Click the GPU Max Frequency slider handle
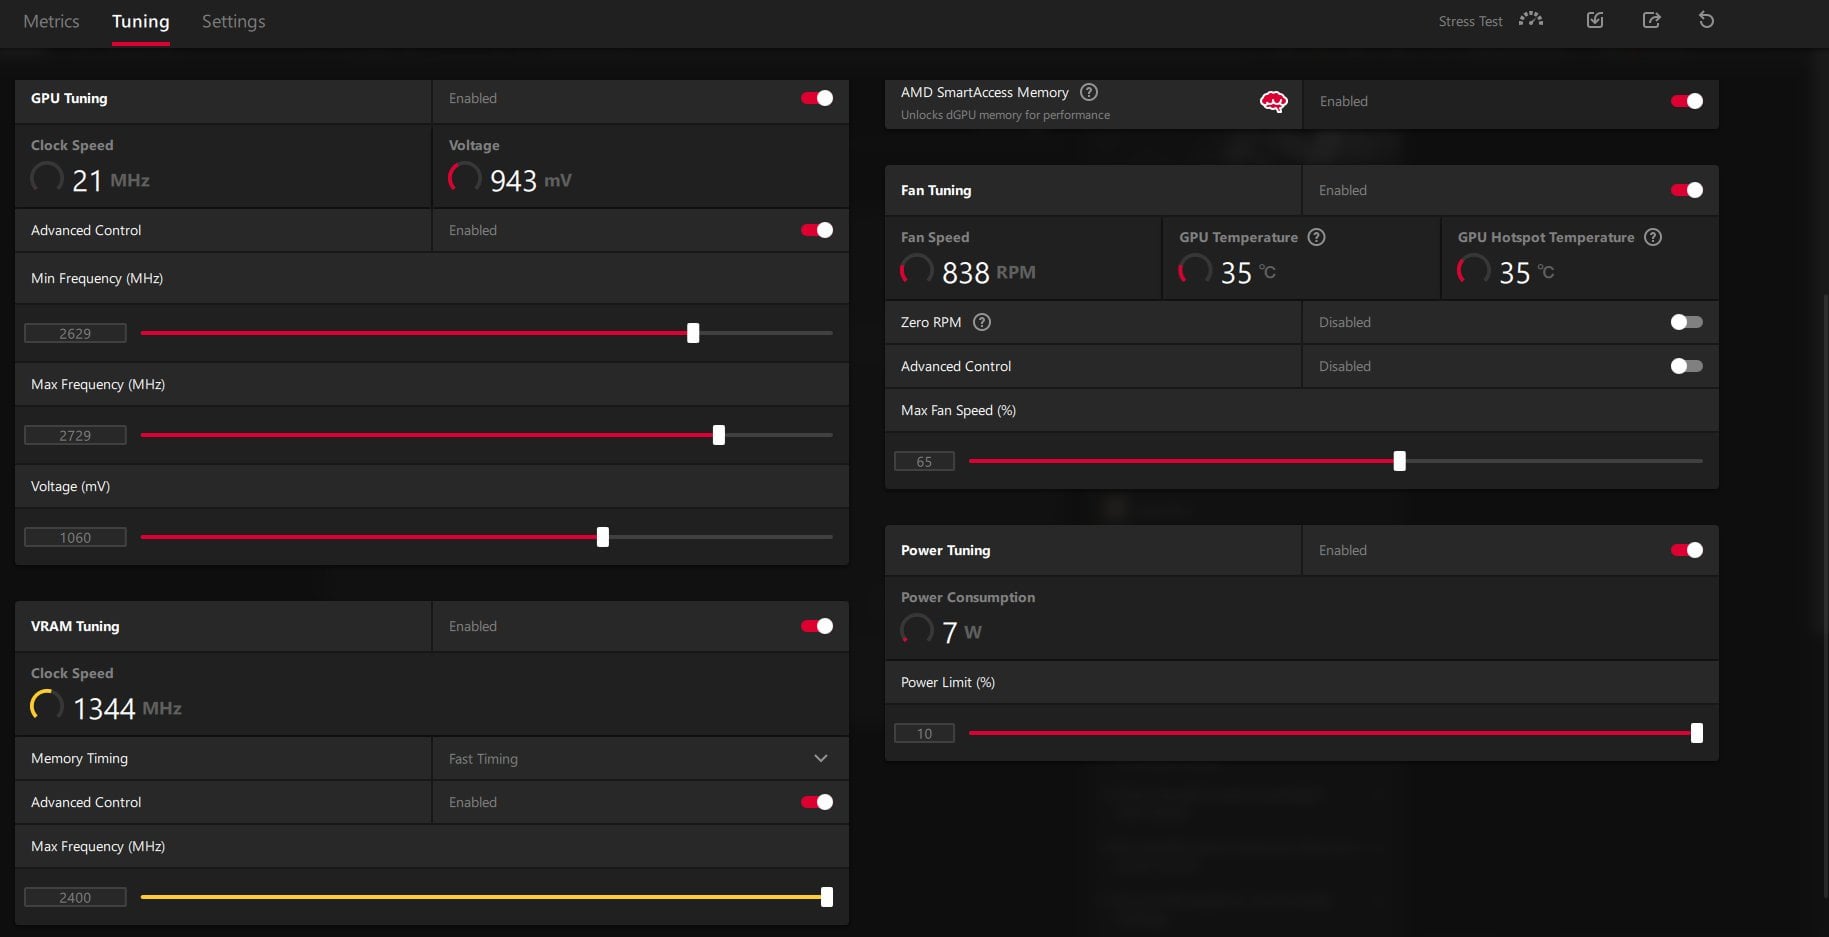 [719, 435]
